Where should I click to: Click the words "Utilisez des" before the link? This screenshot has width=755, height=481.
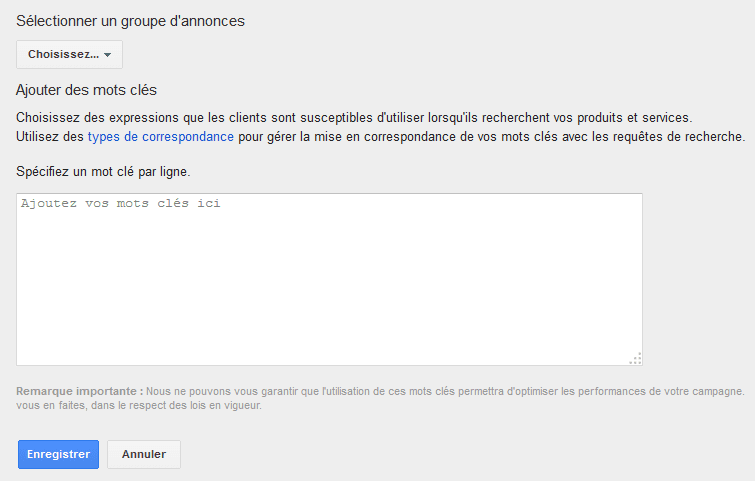[x=50, y=137]
